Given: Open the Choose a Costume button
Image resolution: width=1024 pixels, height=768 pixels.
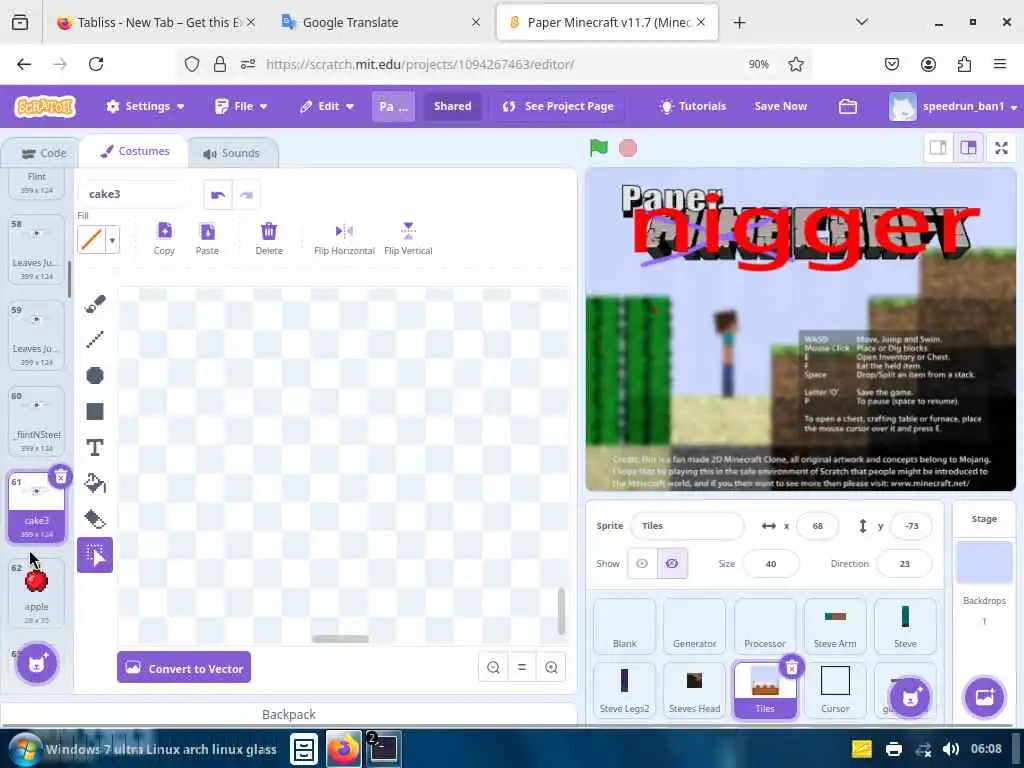Looking at the screenshot, I should click(x=37, y=664).
